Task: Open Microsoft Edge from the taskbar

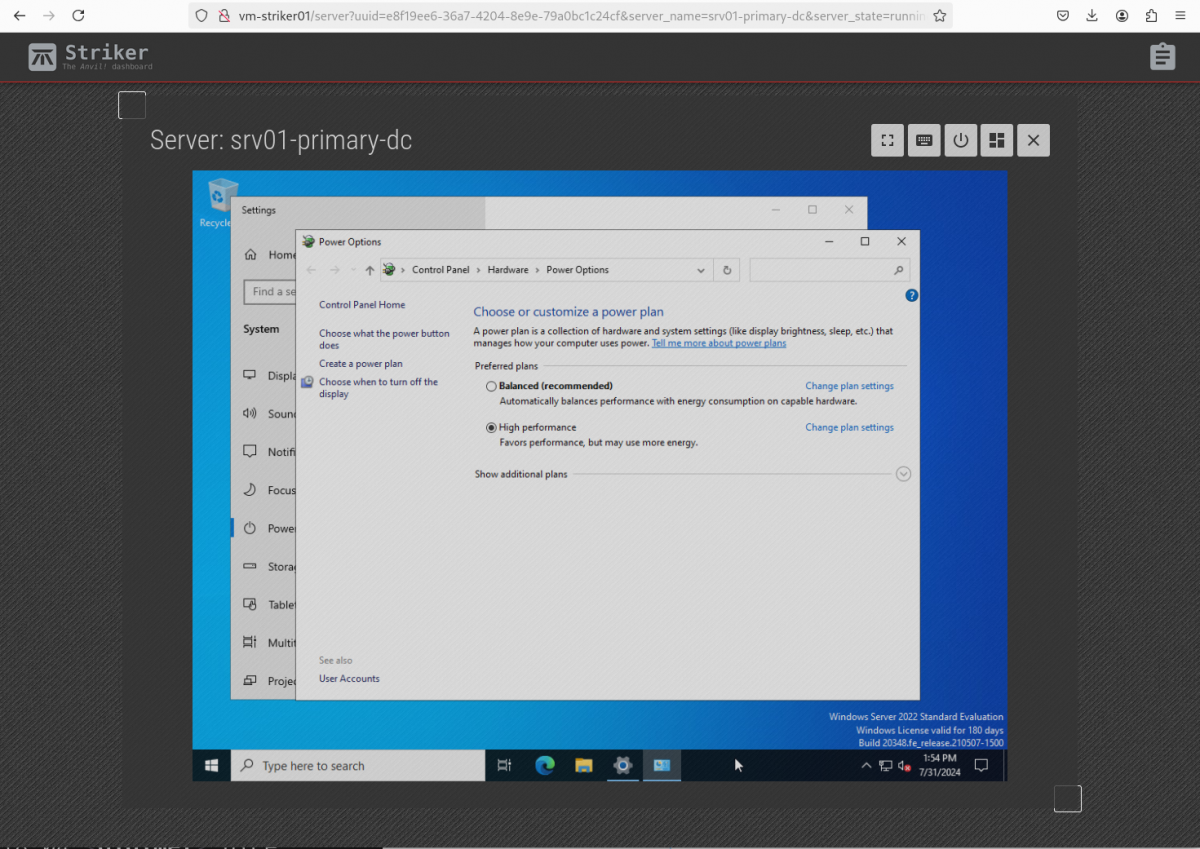Action: coord(545,766)
